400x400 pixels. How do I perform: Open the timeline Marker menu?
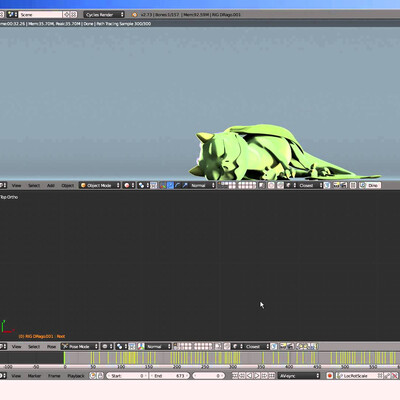(34, 376)
